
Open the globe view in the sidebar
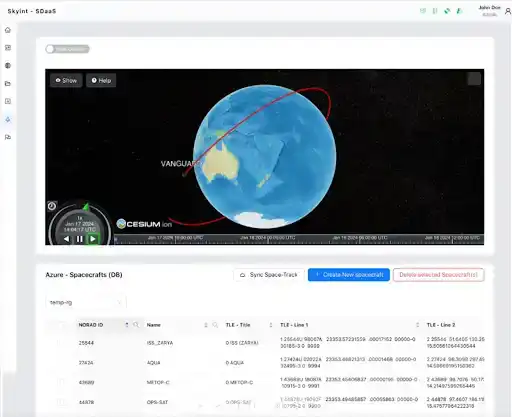(x=8, y=66)
